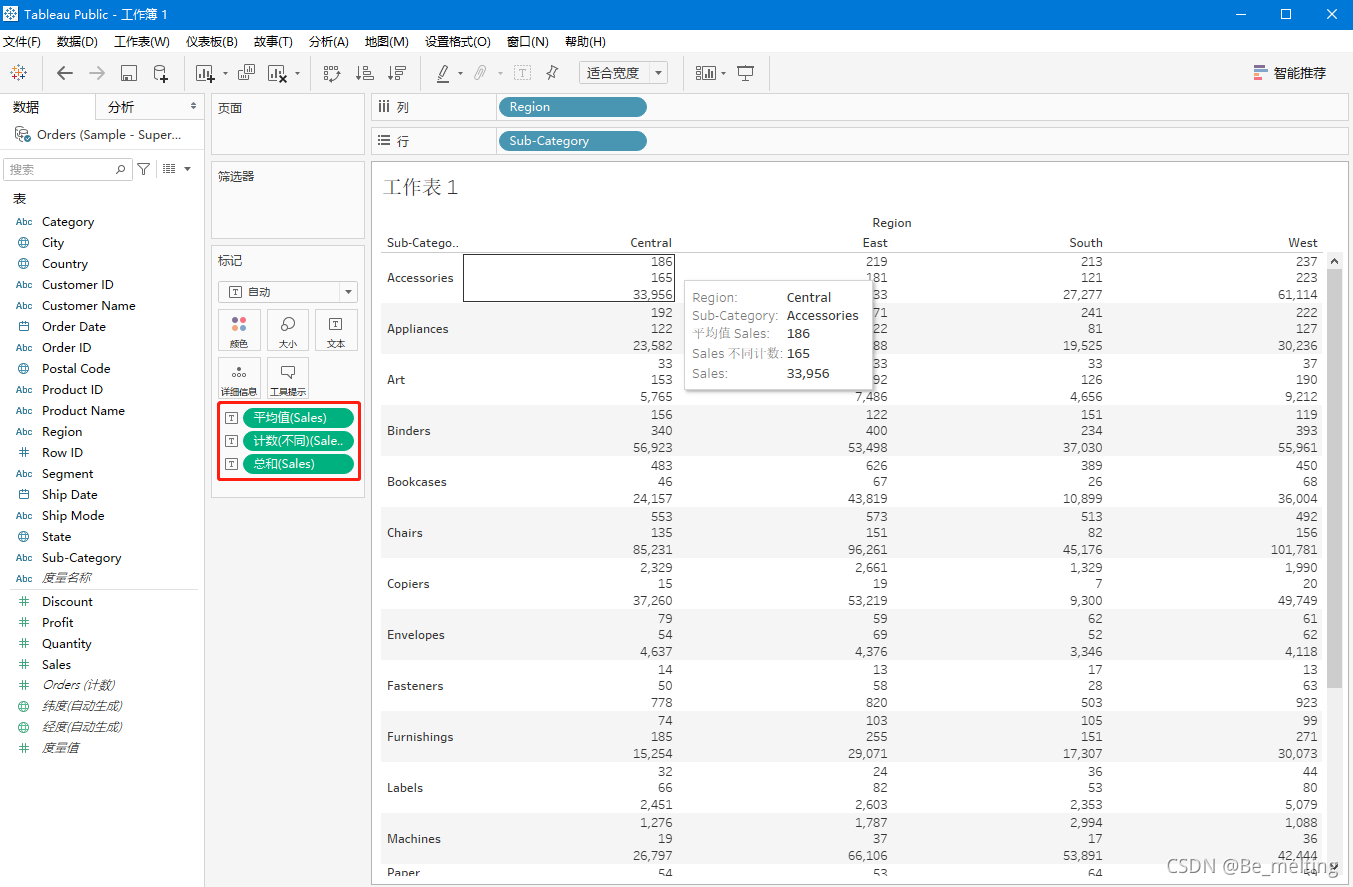Select the Profit measure field
Viewport: 1353px width, 887px height.
tap(58, 623)
